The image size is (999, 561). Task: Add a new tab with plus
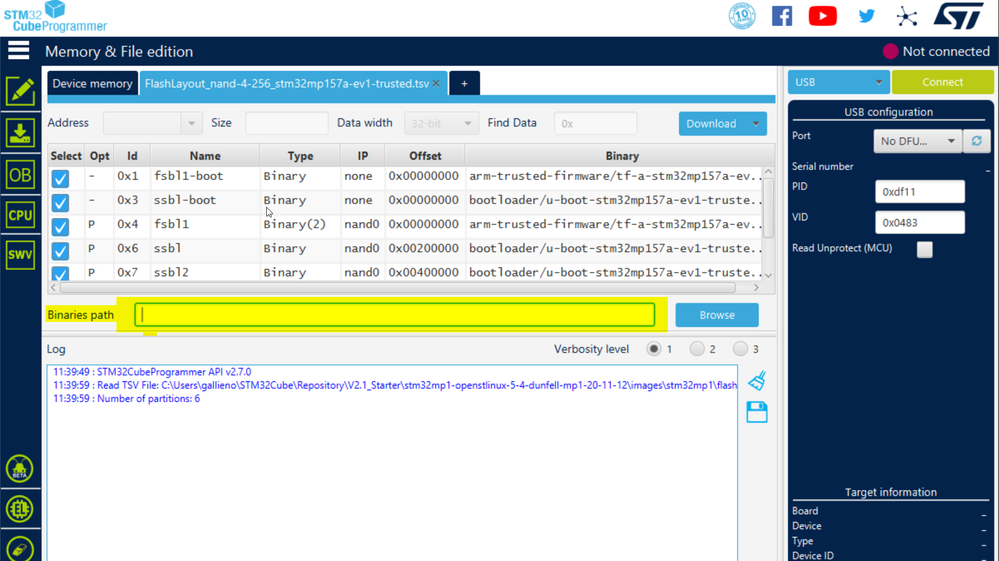click(x=464, y=83)
